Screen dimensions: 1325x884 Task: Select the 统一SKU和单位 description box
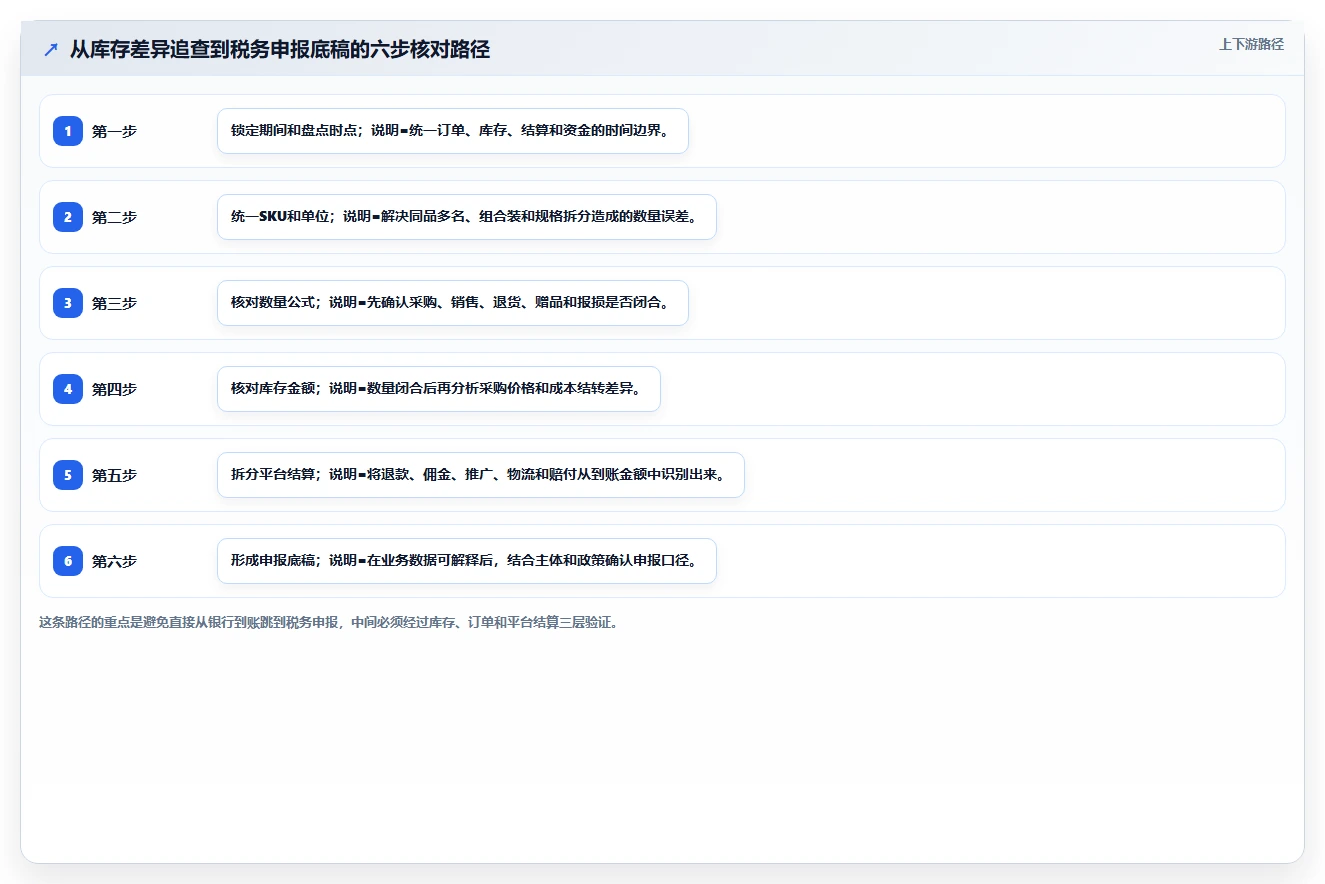tap(467, 217)
